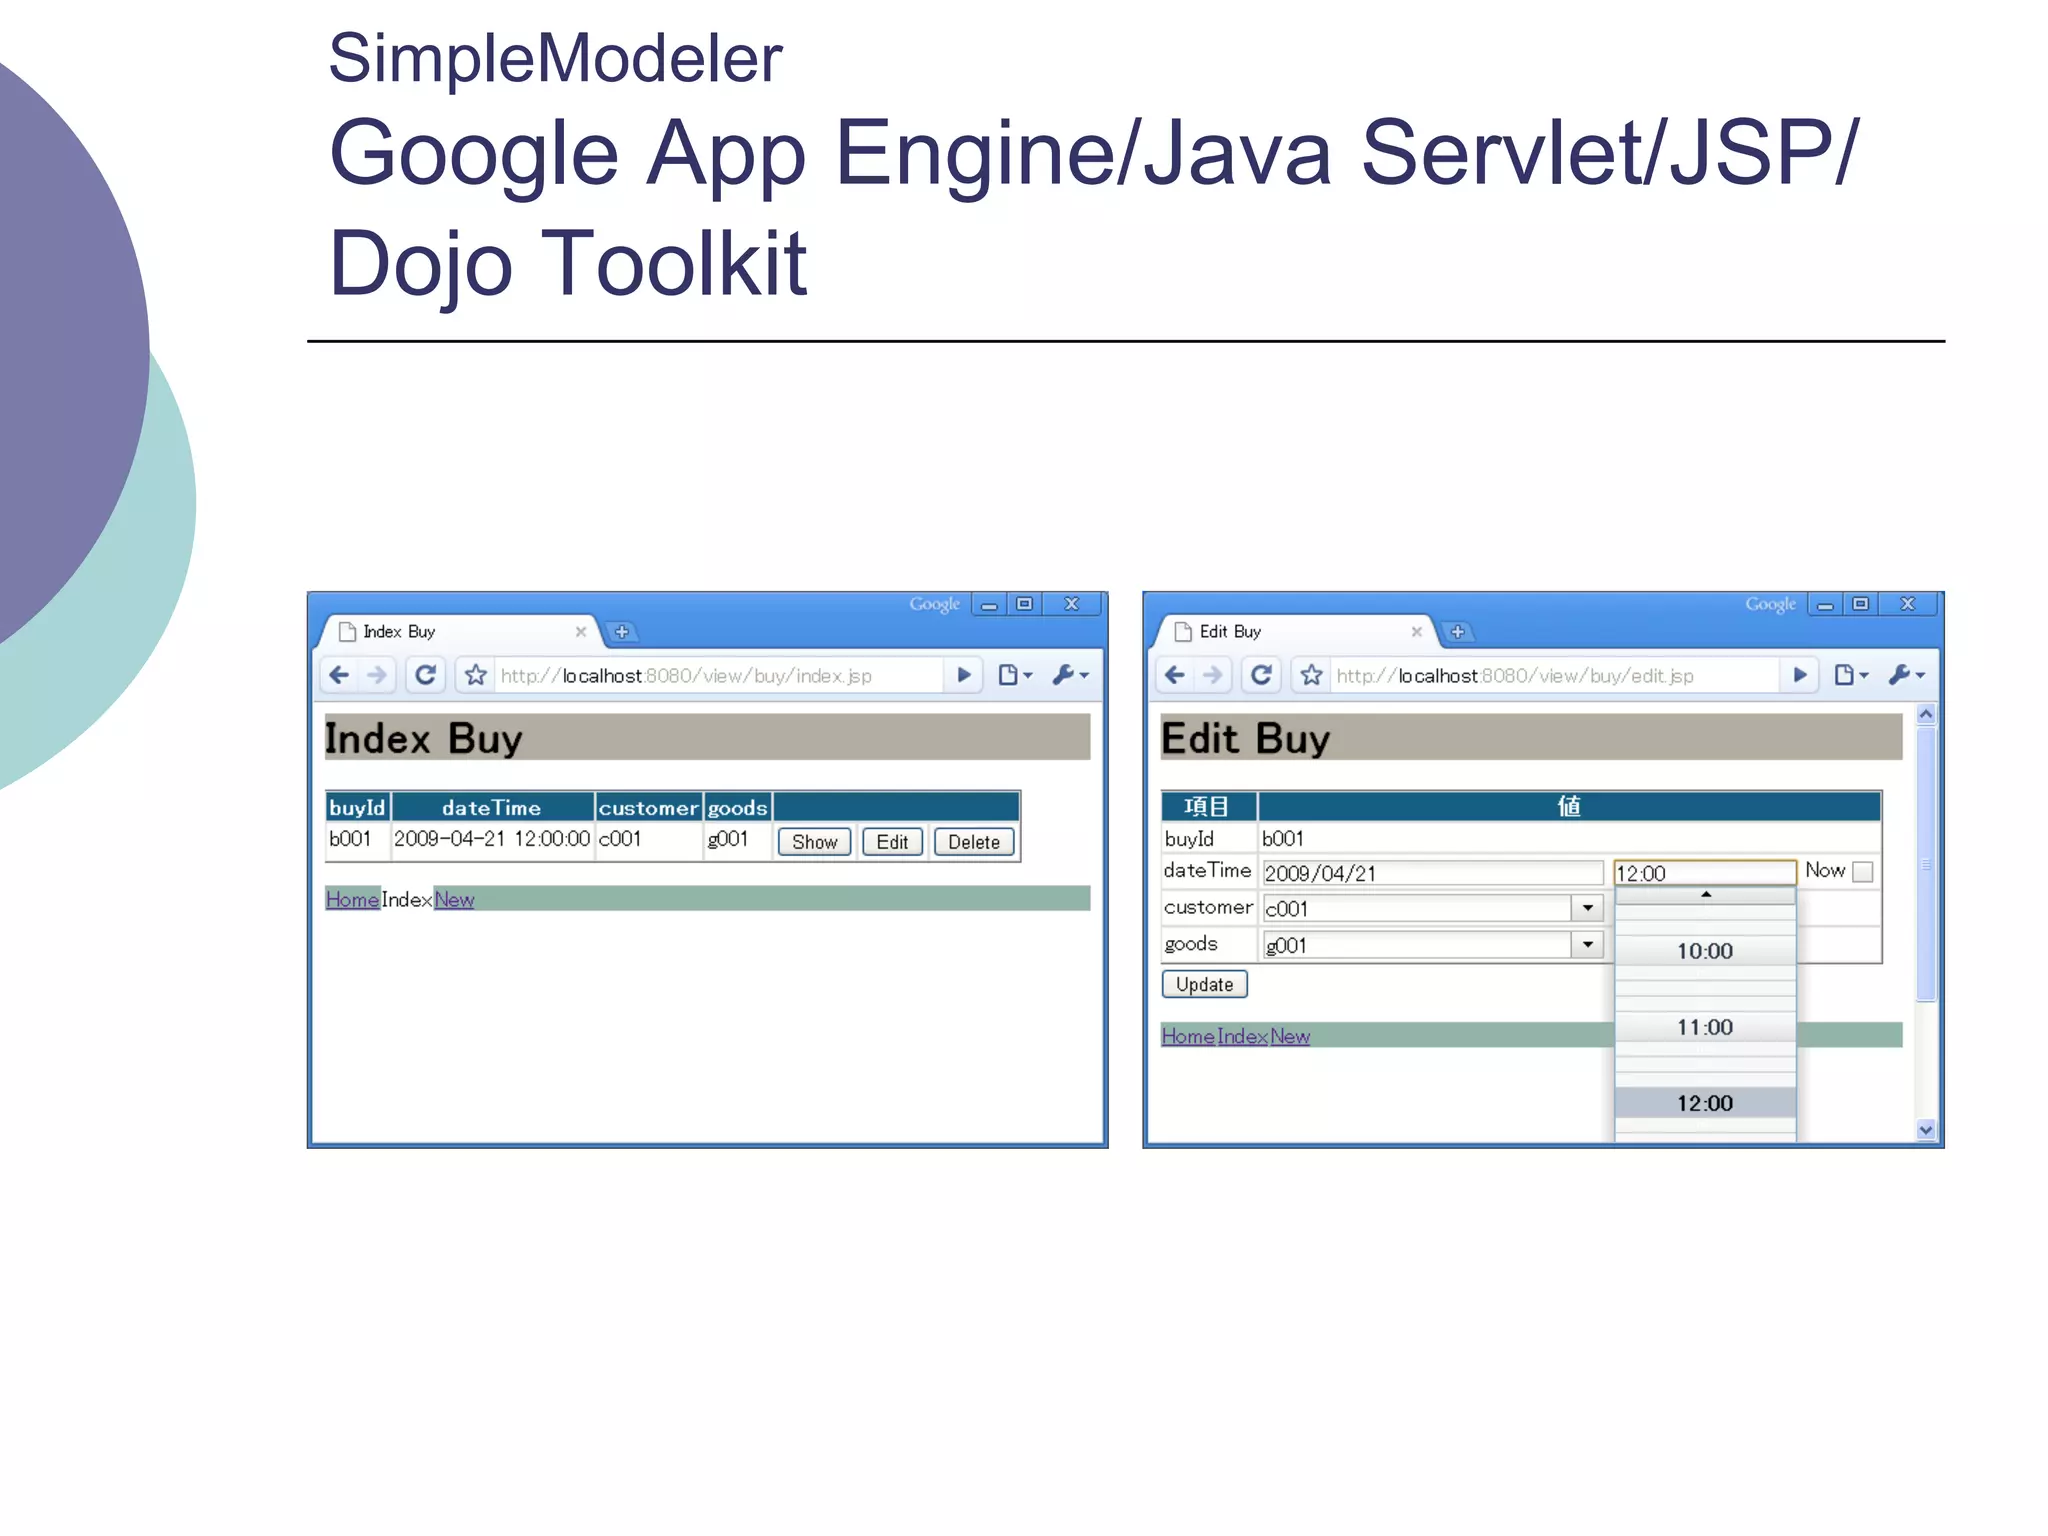2048x1536 pixels.
Task: Open Home link in Index Buy window
Action: (352, 899)
